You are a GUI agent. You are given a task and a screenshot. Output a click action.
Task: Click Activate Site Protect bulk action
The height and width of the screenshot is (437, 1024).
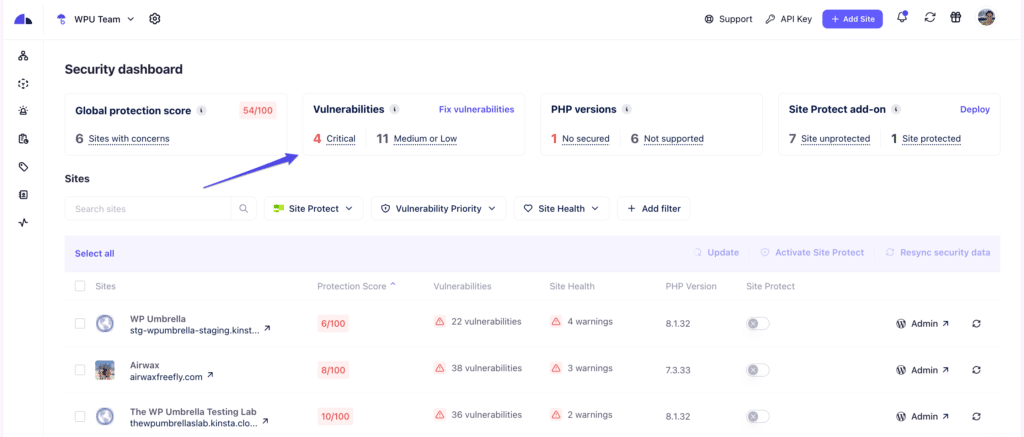(x=812, y=252)
